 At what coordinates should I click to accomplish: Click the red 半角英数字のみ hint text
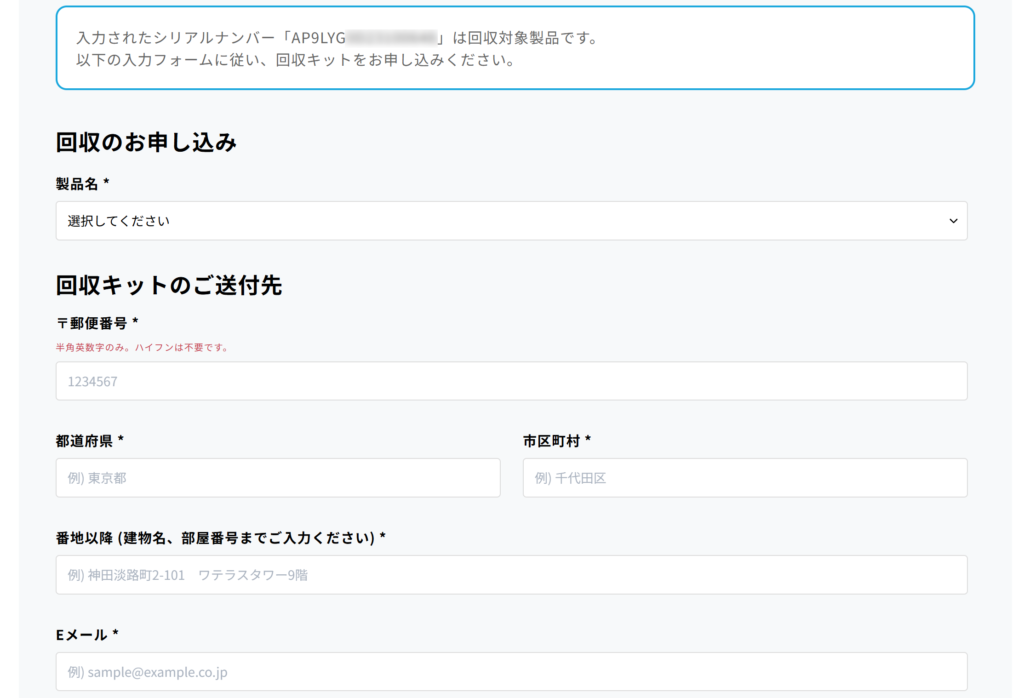[142, 348]
